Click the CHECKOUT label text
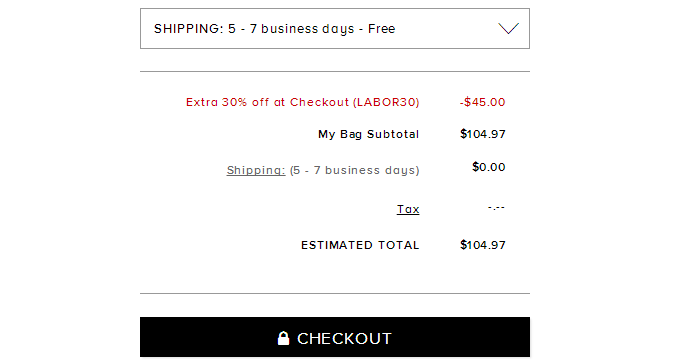The image size is (674, 362). 344,339
